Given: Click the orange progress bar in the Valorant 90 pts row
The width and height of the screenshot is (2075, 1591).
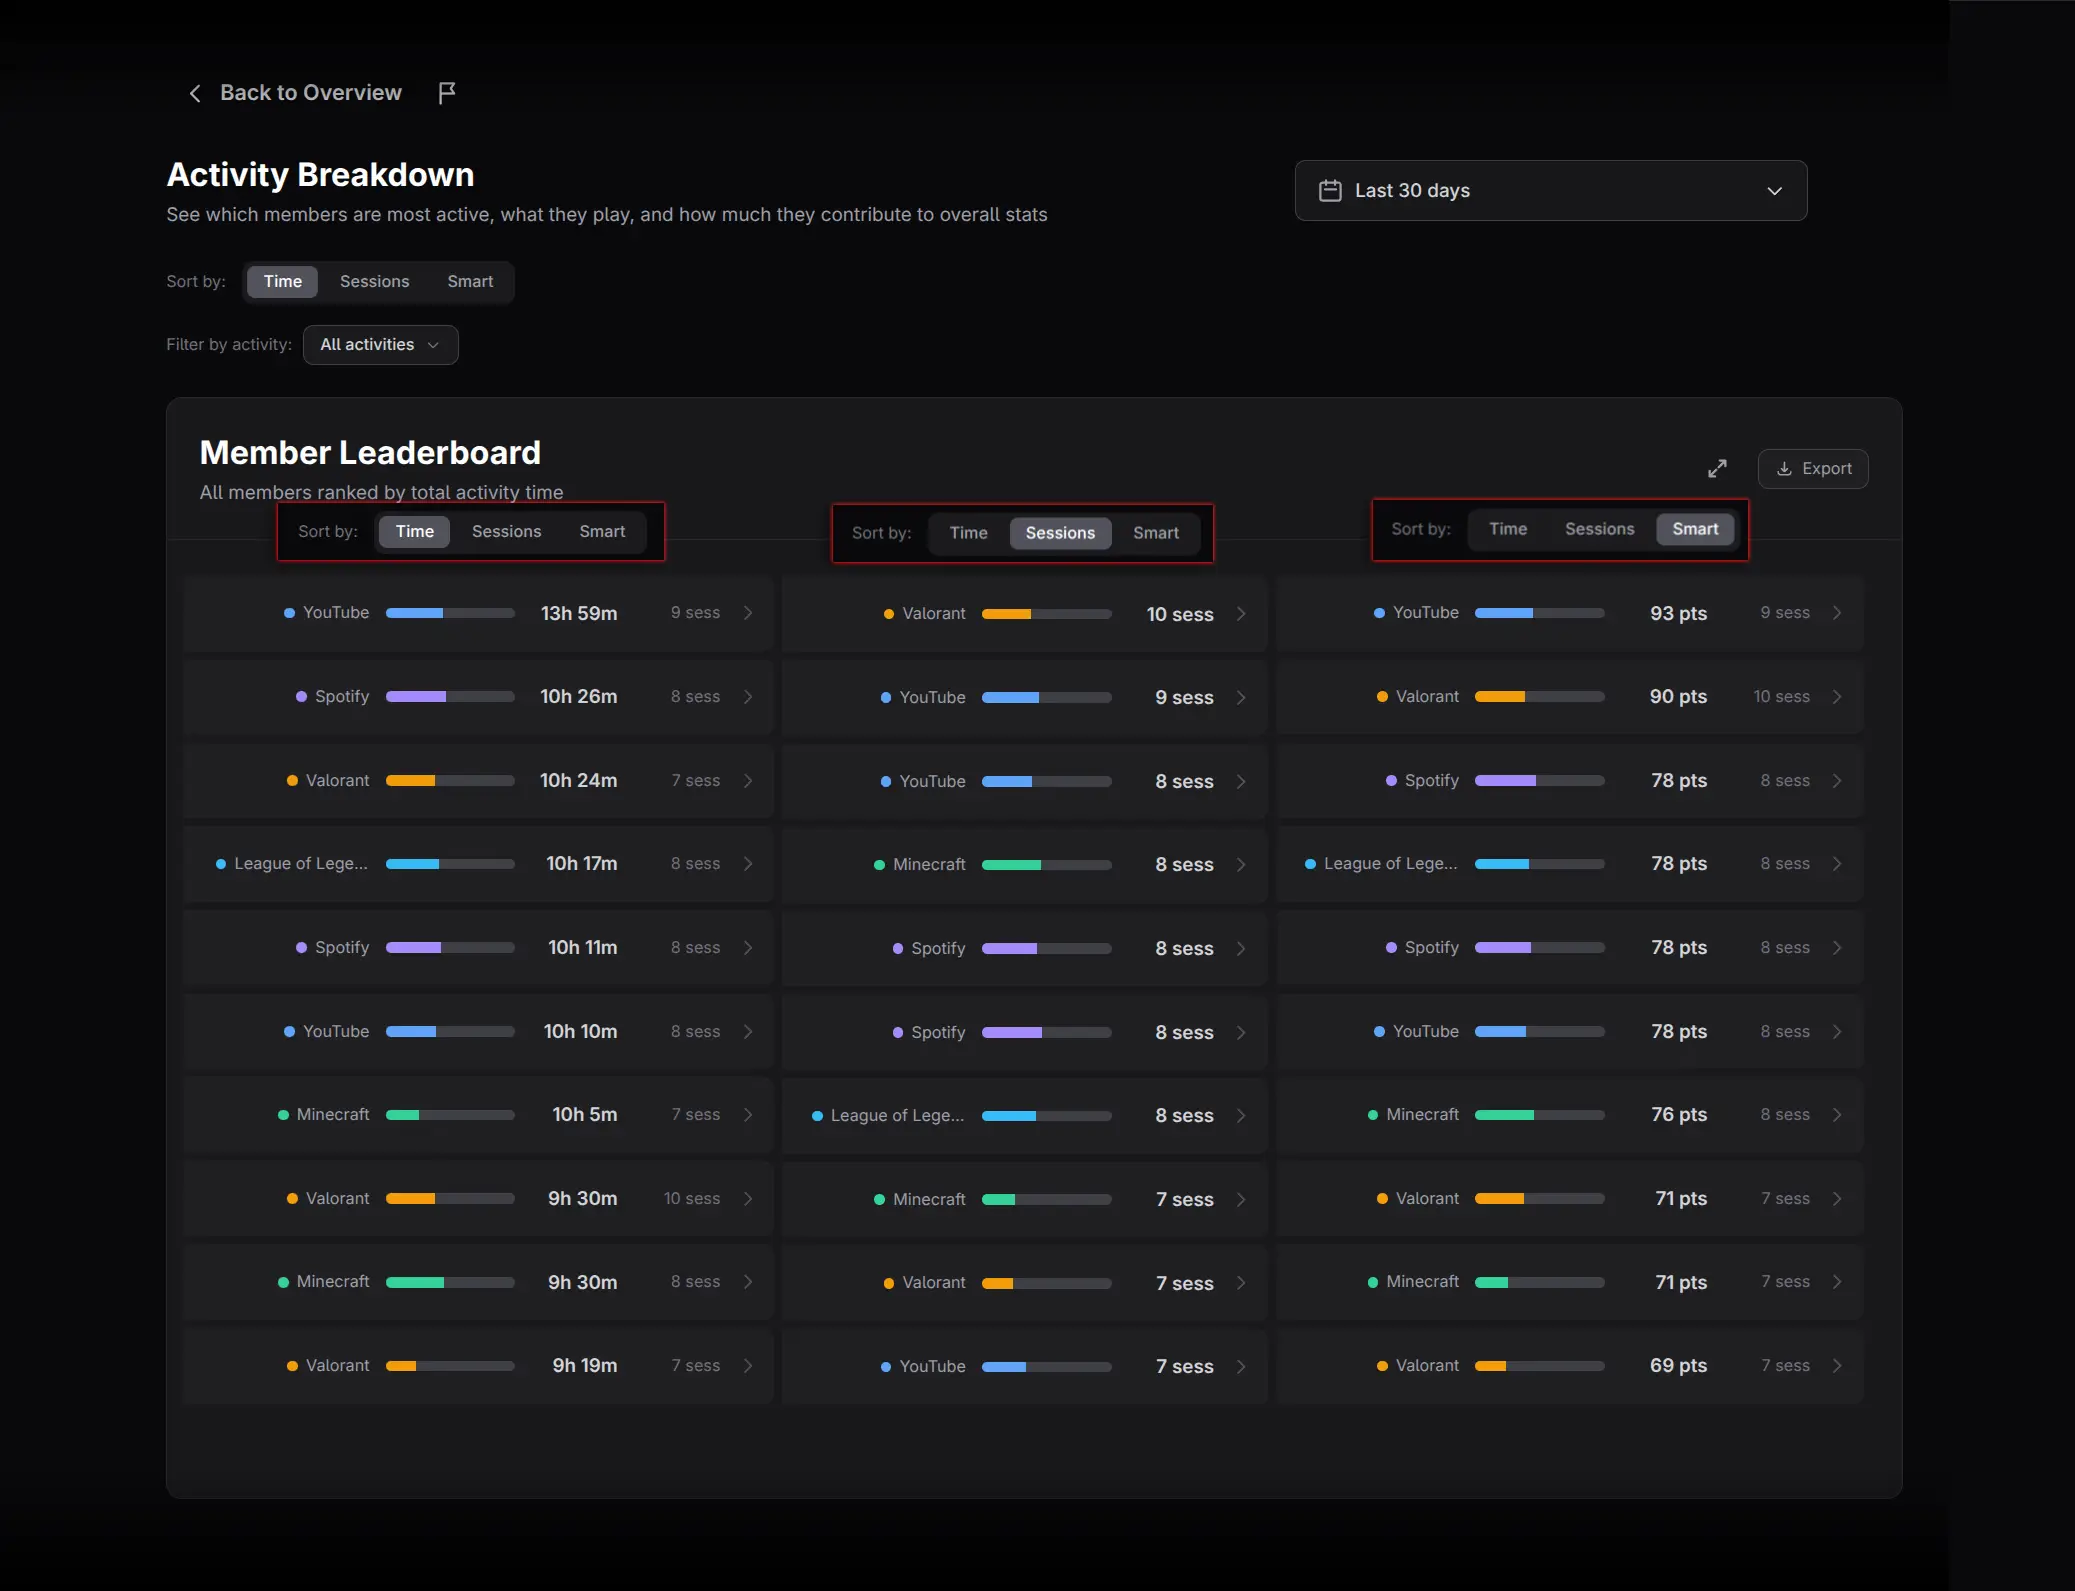Looking at the screenshot, I should pos(1540,697).
